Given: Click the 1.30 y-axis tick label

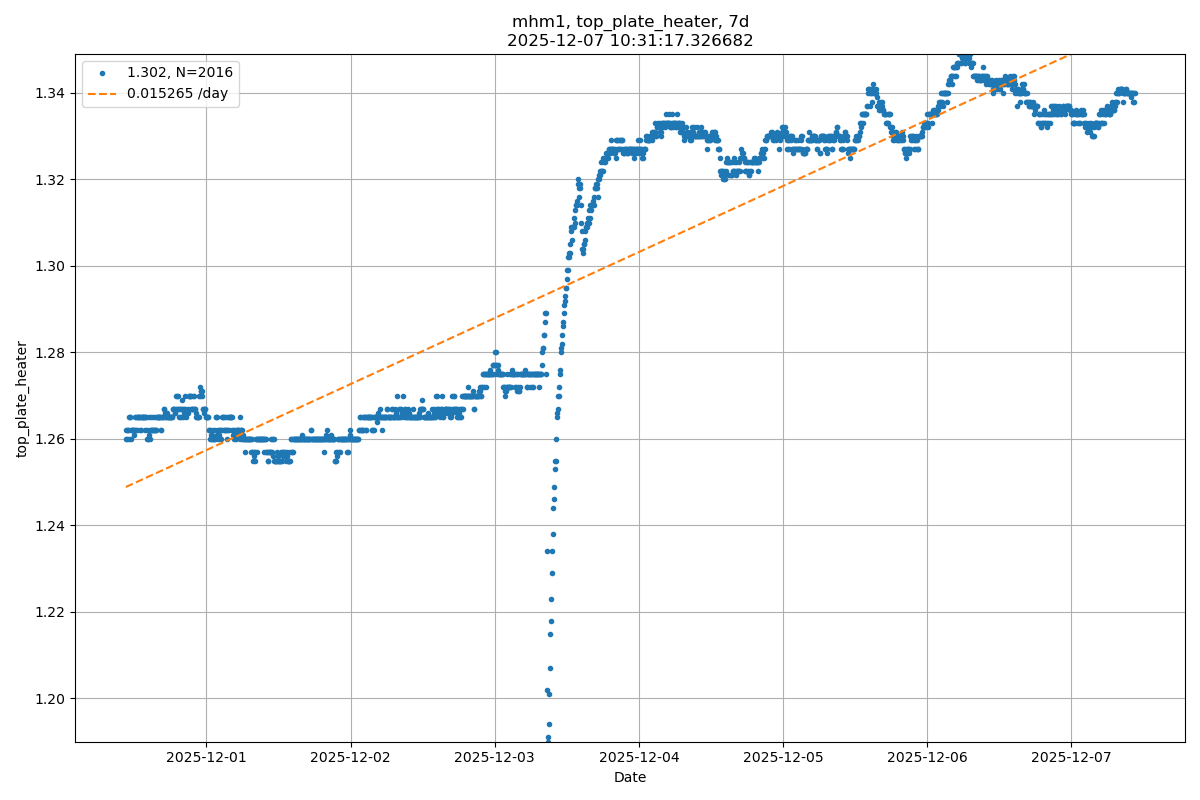Looking at the screenshot, I should [51, 266].
